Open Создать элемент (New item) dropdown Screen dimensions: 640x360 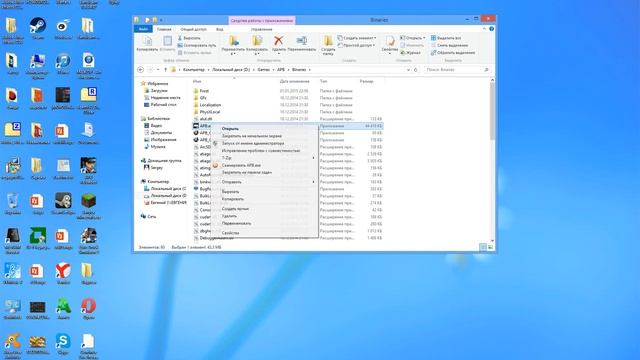pos(357,38)
